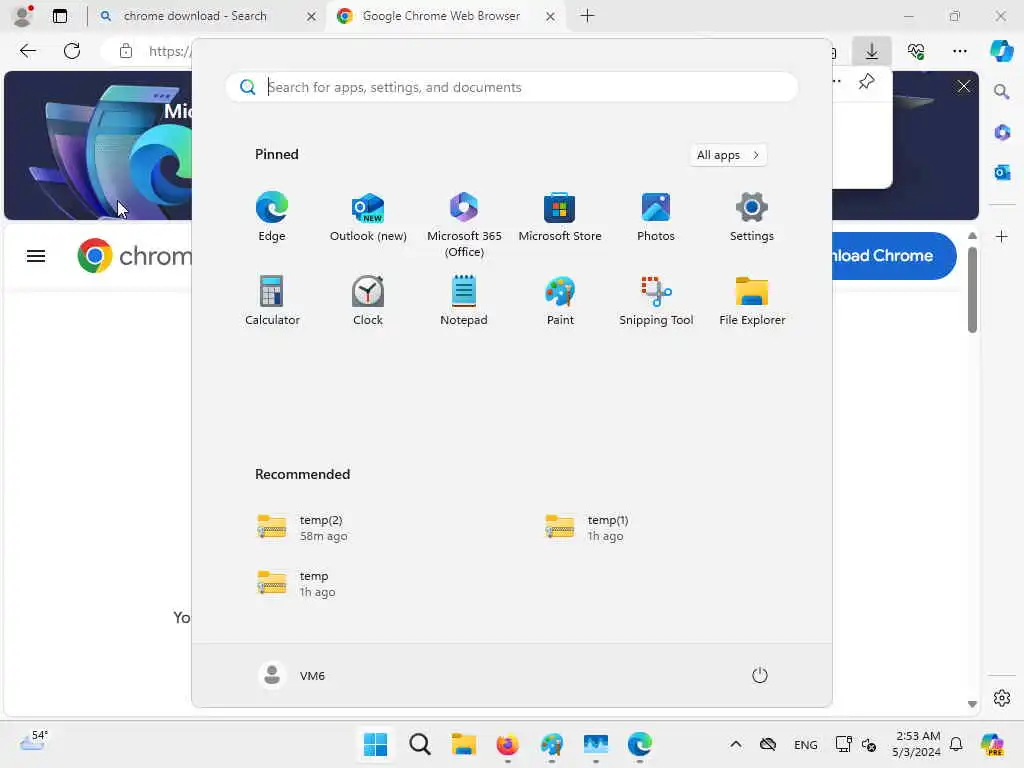This screenshot has width=1024, height=768.
Task: Open recommended file temp from 1h ago
Action: 297,584
